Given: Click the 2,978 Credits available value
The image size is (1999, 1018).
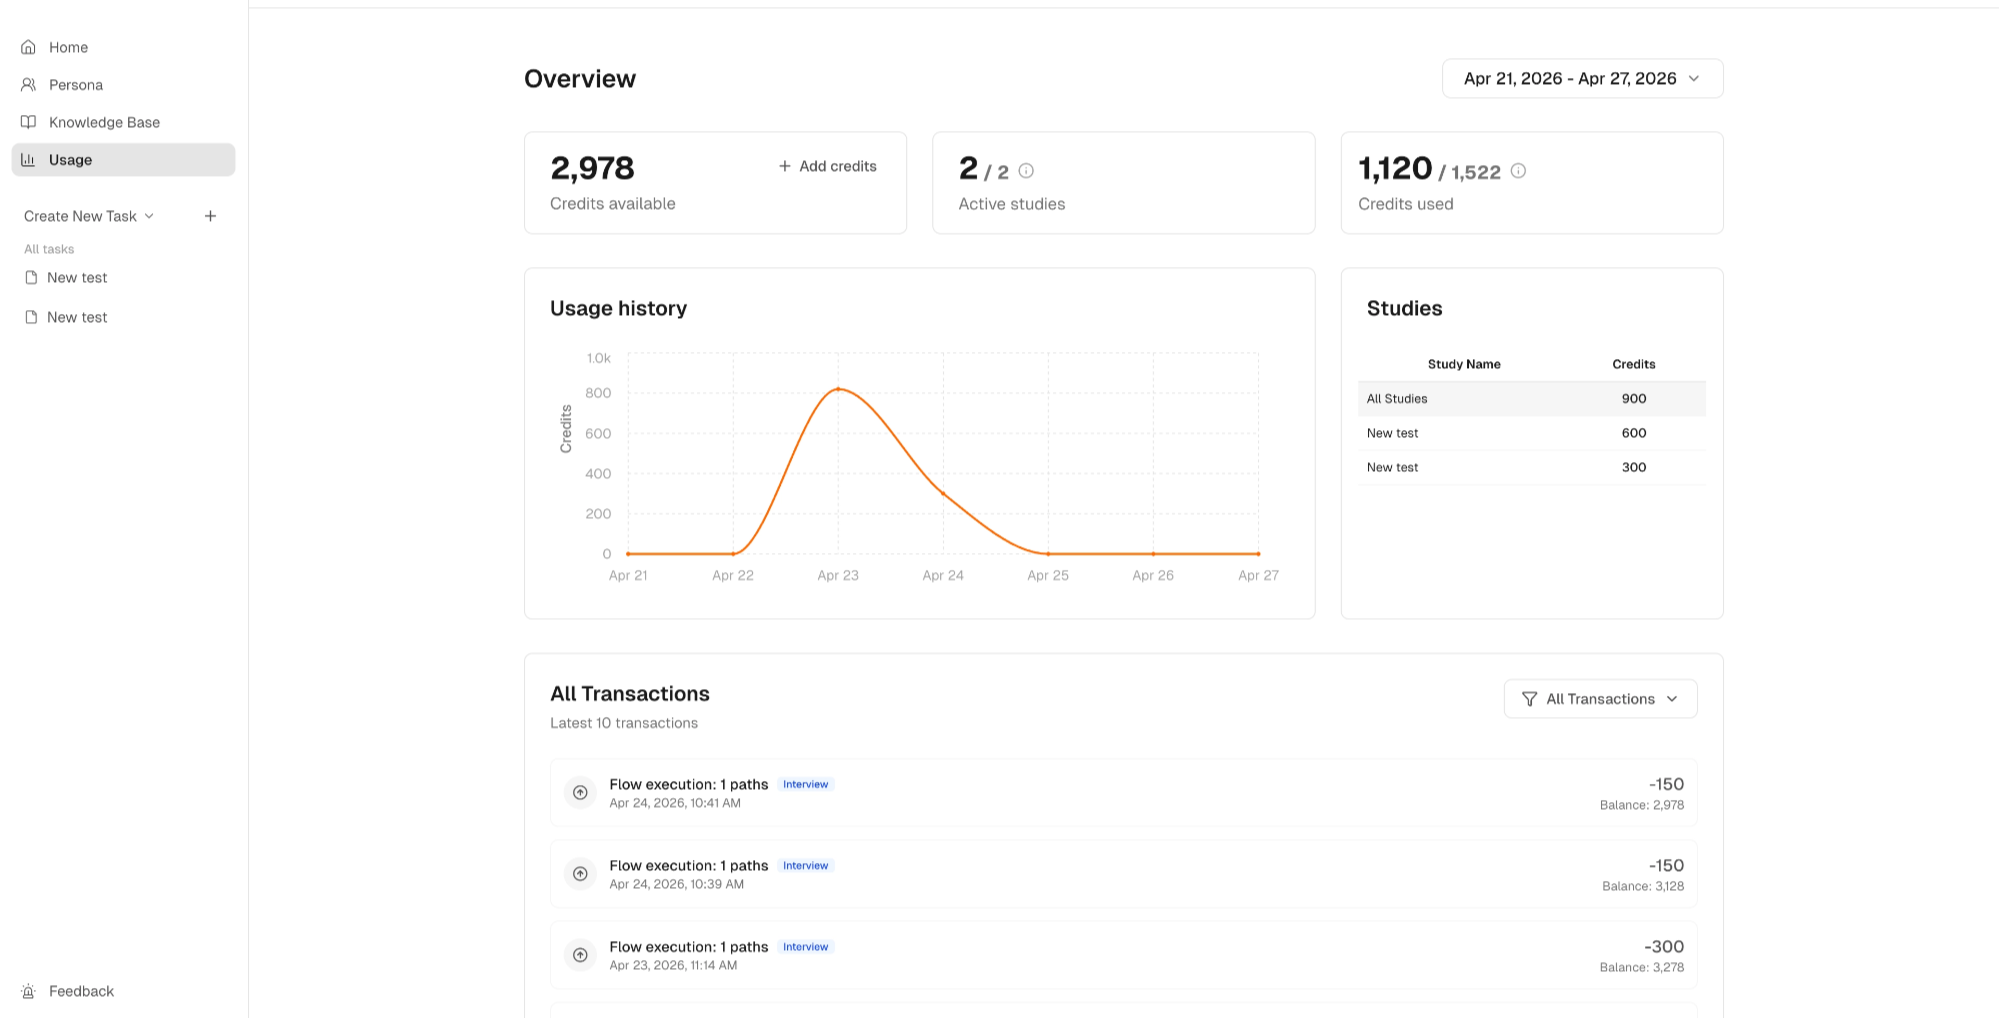Looking at the screenshot, I should (592, 168).
